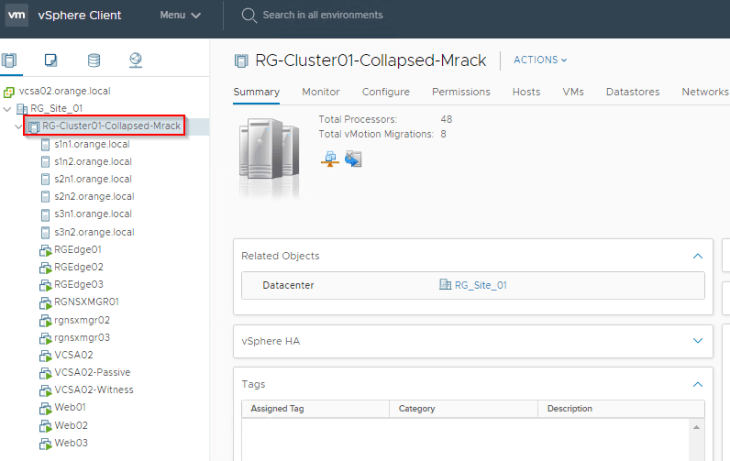The height and width of the screenshot is (461, 730).
Task: Click host icon for s2n1.orange.local
Action: (x=45, y=179)
